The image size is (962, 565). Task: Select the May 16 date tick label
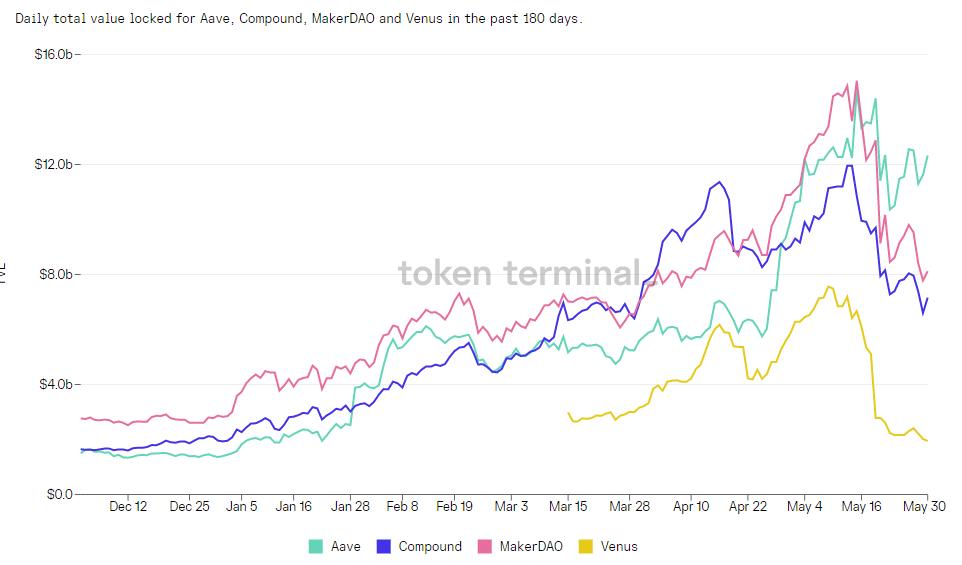(860, 507)
